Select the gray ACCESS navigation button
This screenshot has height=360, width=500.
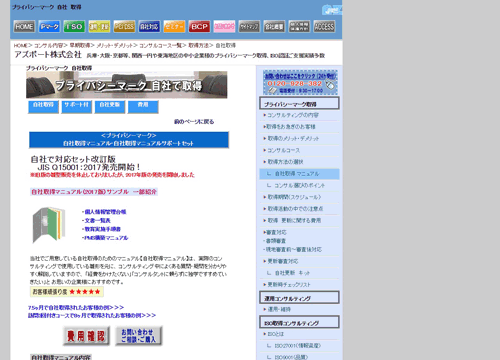pos(324,27)
